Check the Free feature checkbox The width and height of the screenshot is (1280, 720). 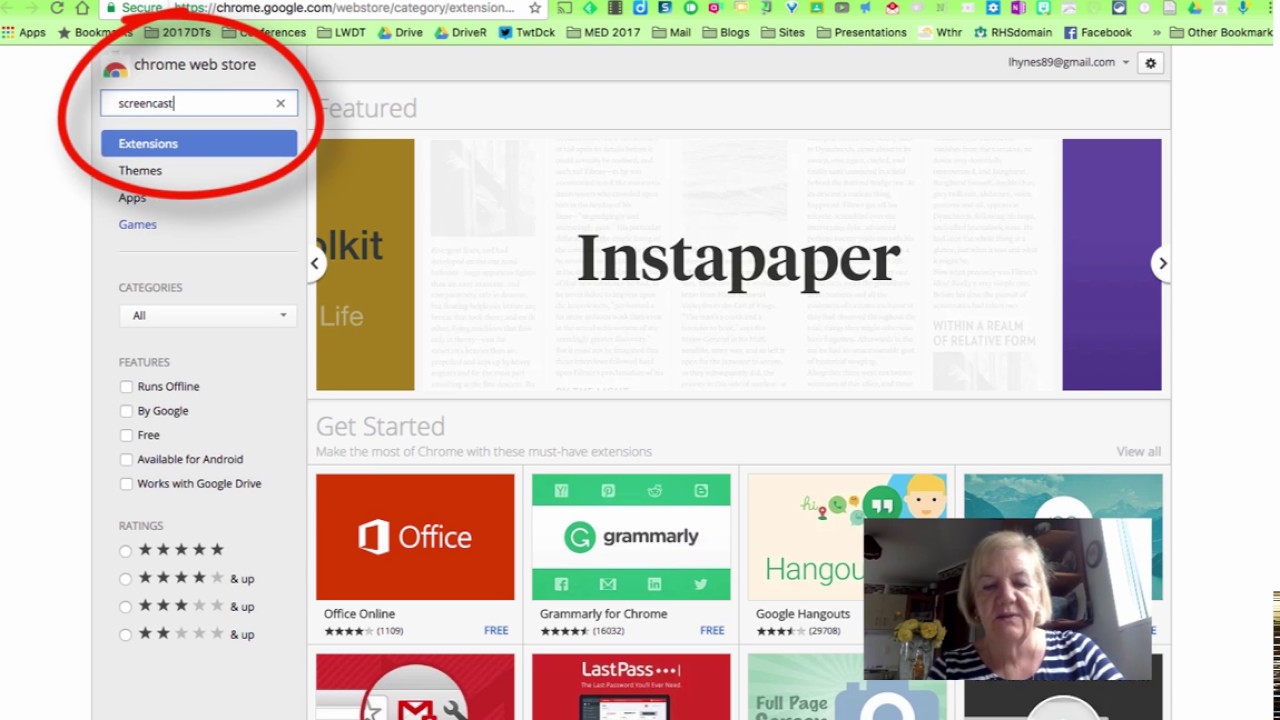click(126, 435)
